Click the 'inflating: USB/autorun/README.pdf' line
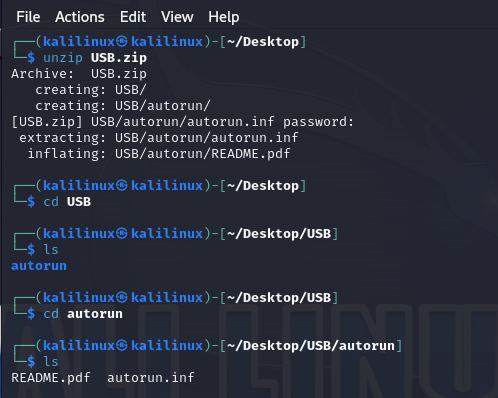The height and width of the screenshot is (398, 498). click(159, 154)
